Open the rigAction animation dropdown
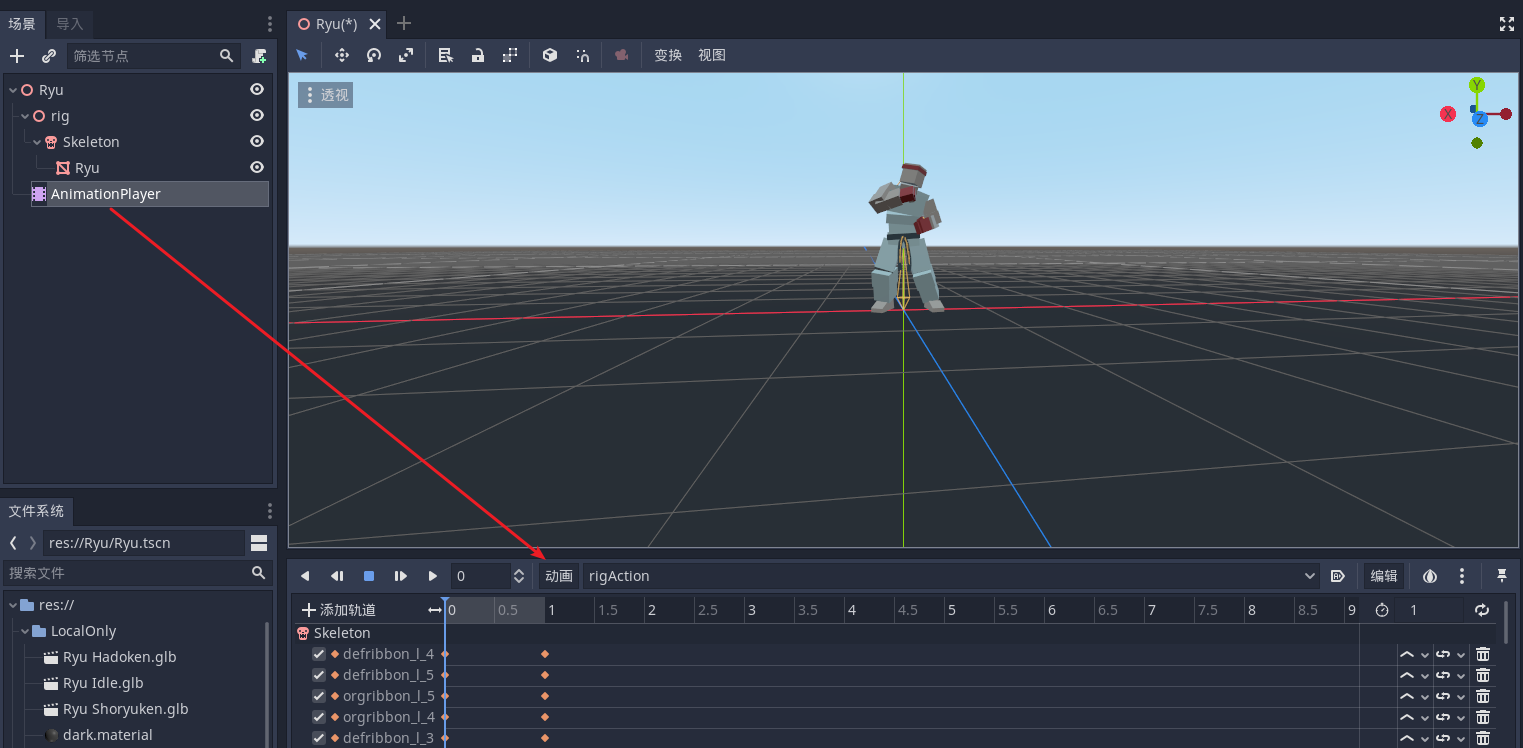The height and width of the screenshot is (748, 1523). (x=952, y=576)
